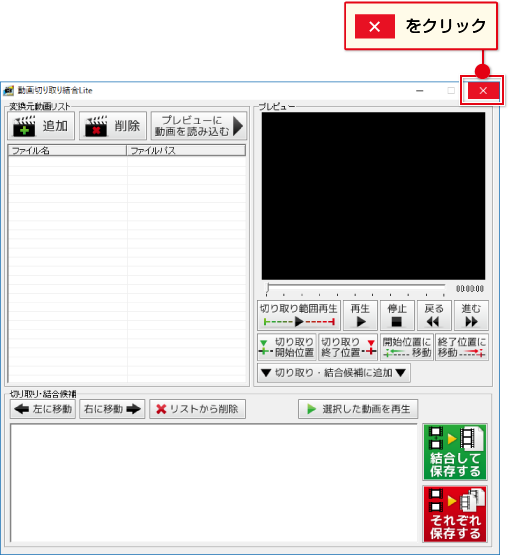The height and width of the screenshot is (556, 509).
Task: Move the clip left with 左に移動
Action: (43, 409)
